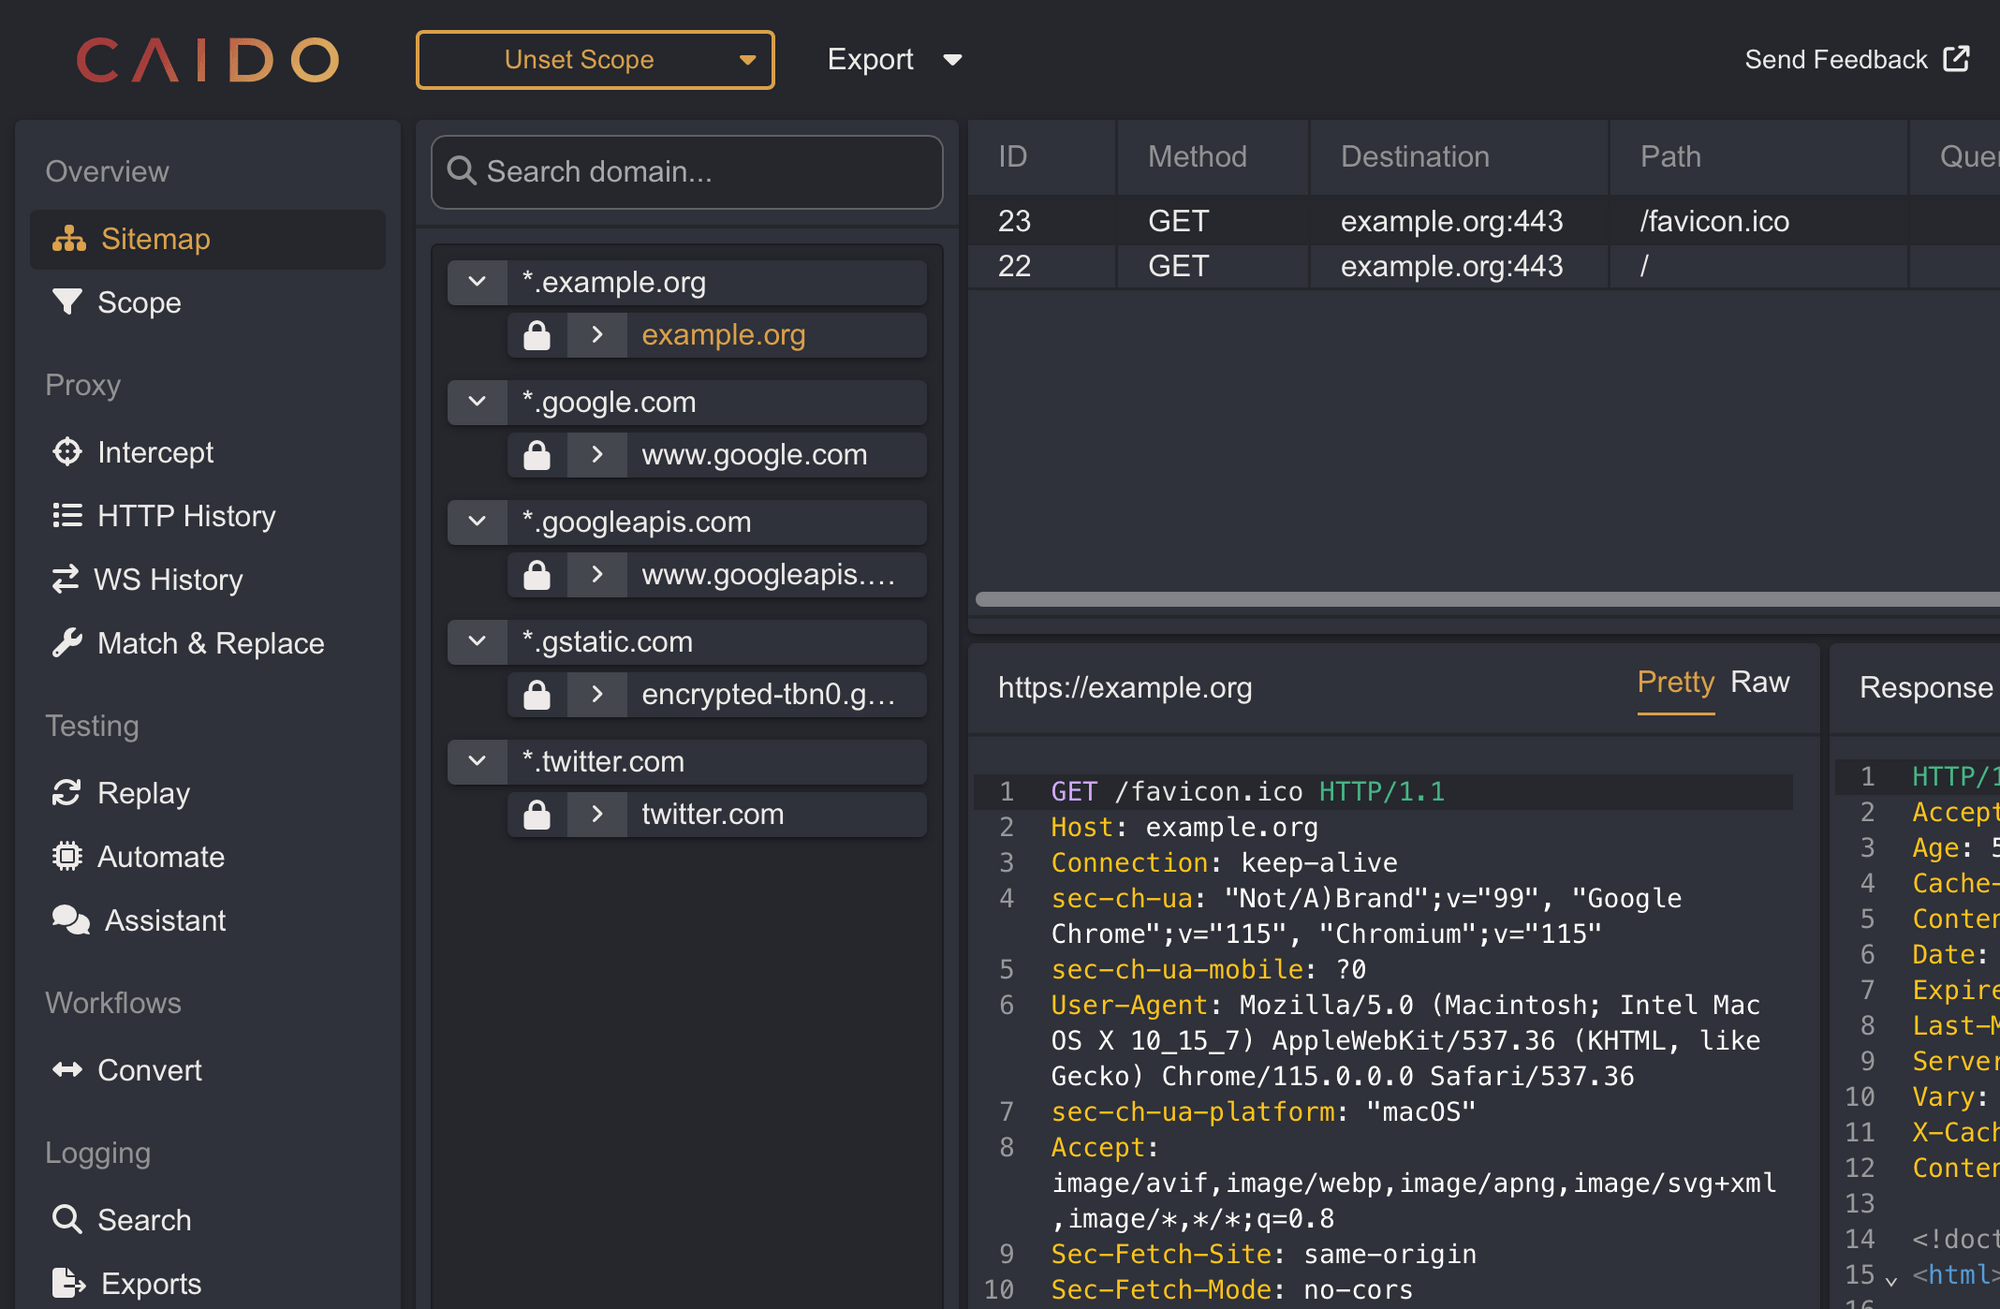Click the horizontal scrollbar under request table
2000x1309 pixels.
tap(1487, 599)
